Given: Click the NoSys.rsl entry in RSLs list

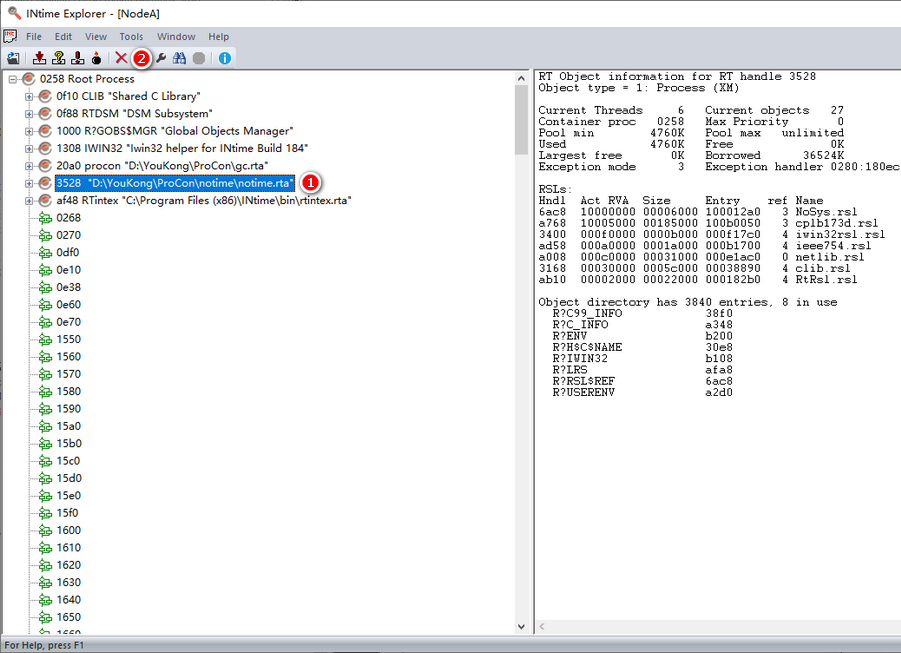Looking at the screenshot, I should click(x=826, y=212).
